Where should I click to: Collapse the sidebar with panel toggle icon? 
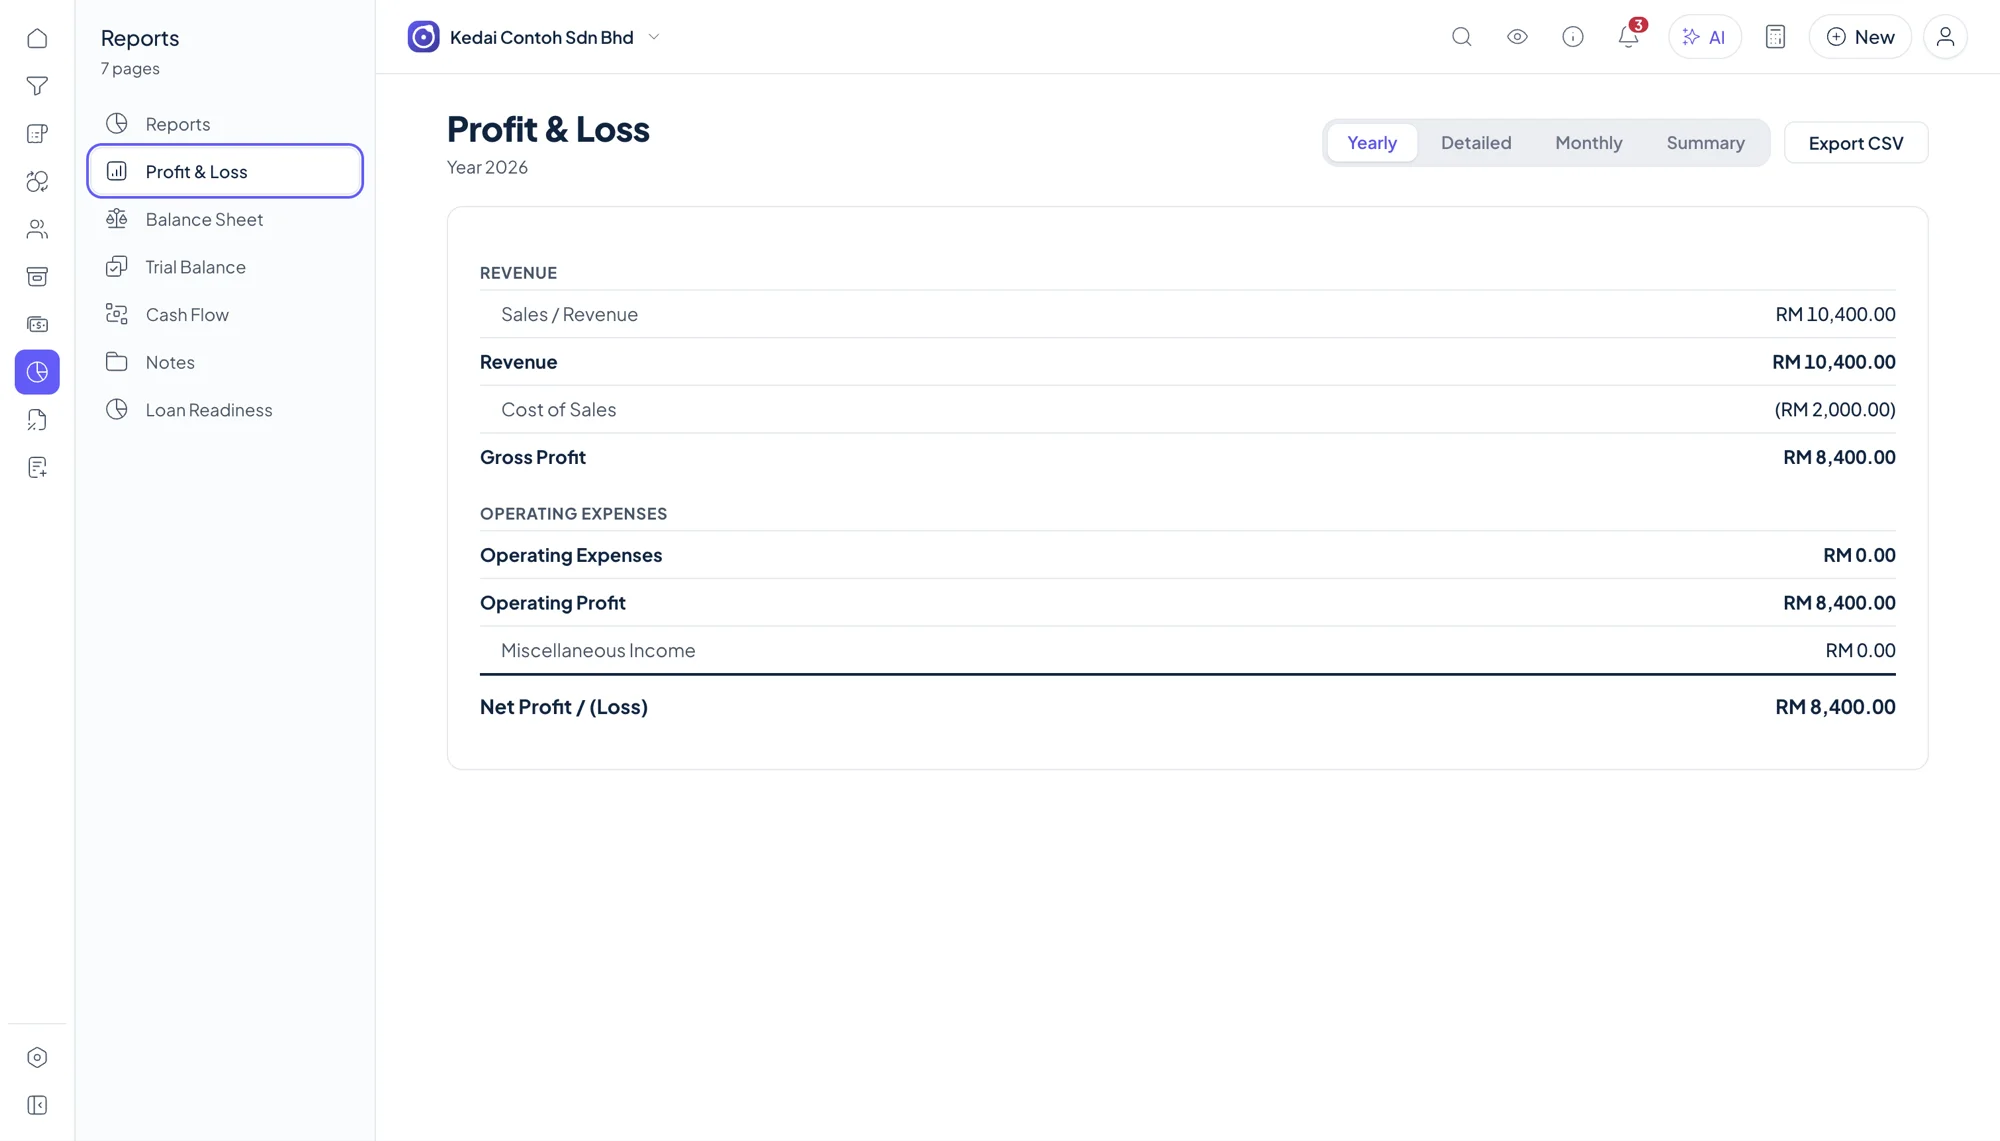coord(37,1105)
